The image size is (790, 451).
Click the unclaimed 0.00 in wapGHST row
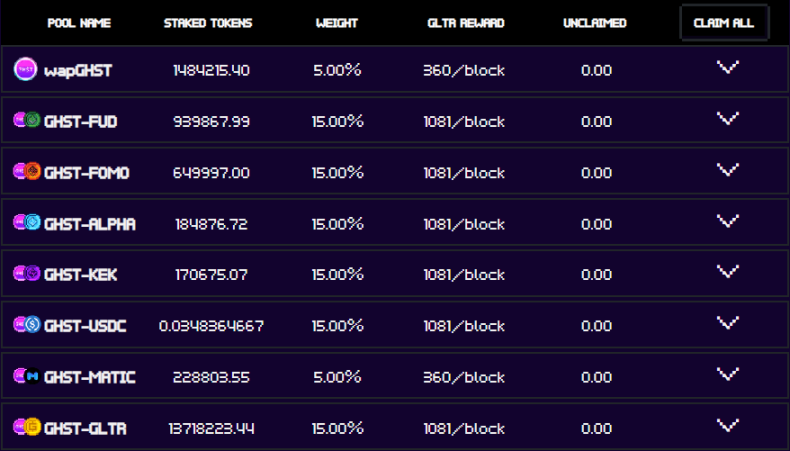[597, 70]
